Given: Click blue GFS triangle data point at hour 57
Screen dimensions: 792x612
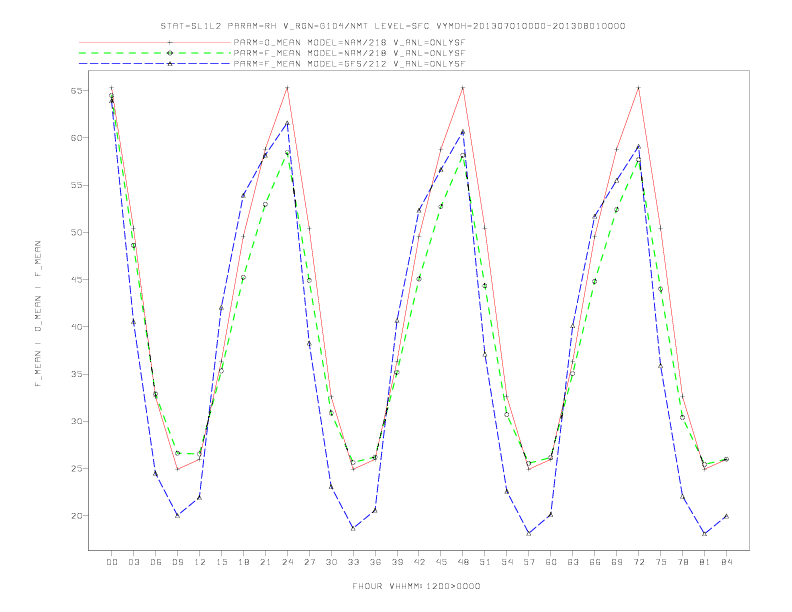Looking at the screenshot, I should (x=529, y=533).
